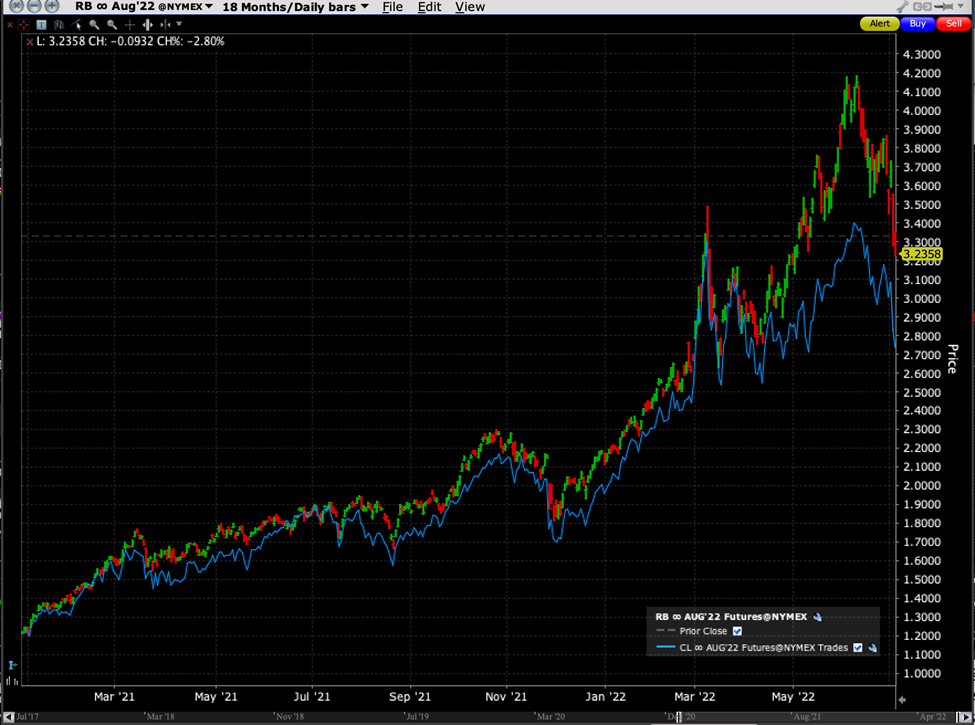Click the blue Buy button
The image size is (975, 725).
tap(917, 24)
